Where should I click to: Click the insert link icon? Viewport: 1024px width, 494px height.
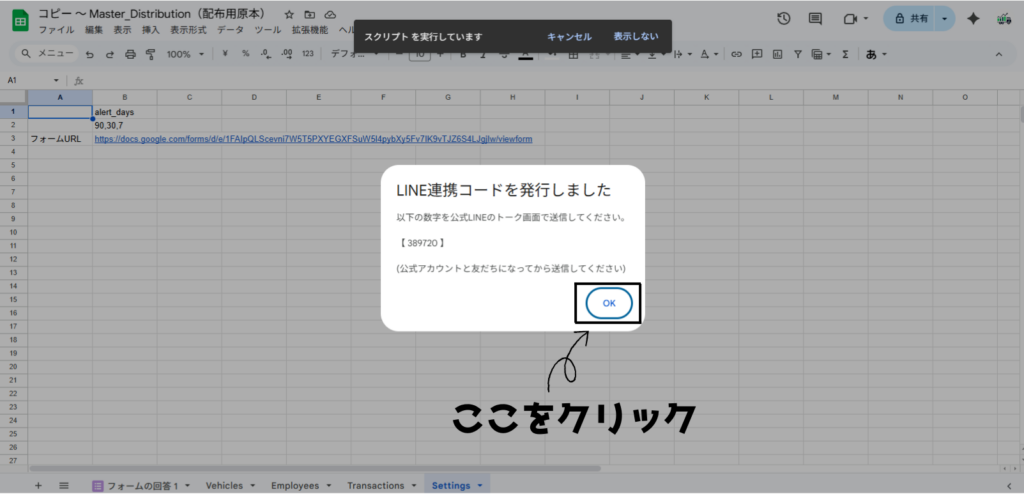tap(737, 54)
